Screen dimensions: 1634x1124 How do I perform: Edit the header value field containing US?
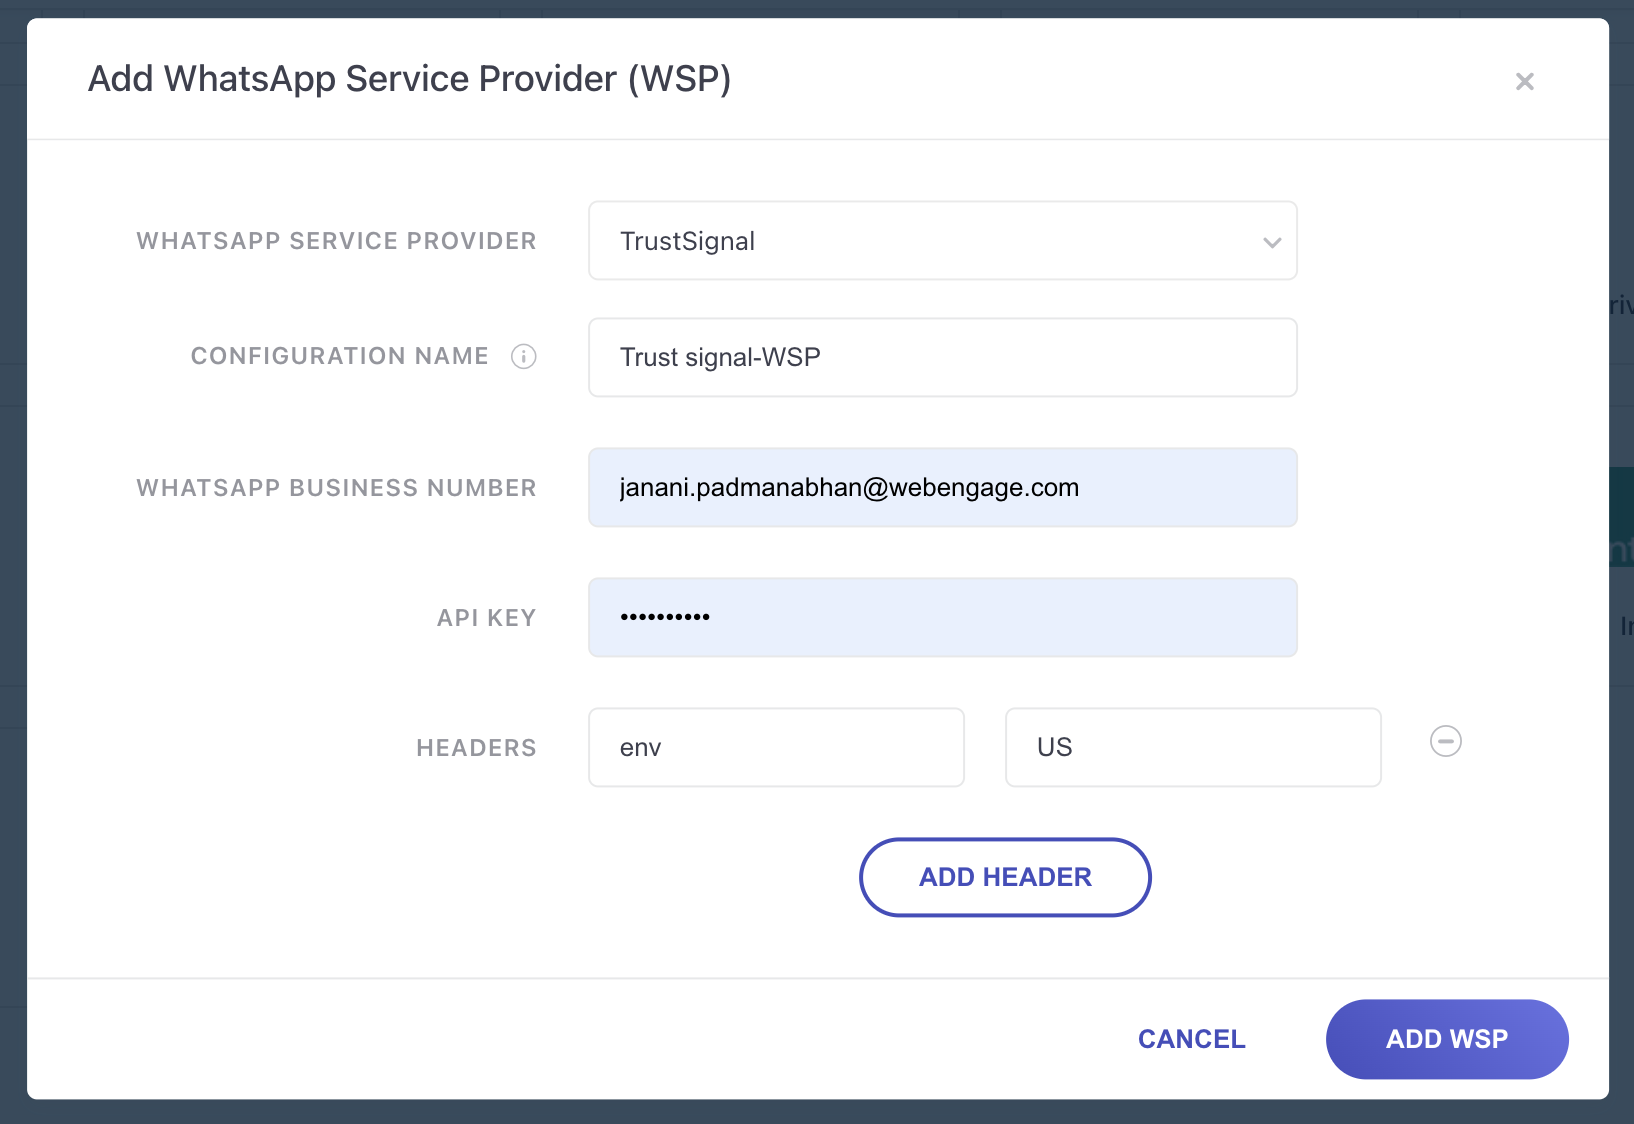click(x=1193, y=747)
